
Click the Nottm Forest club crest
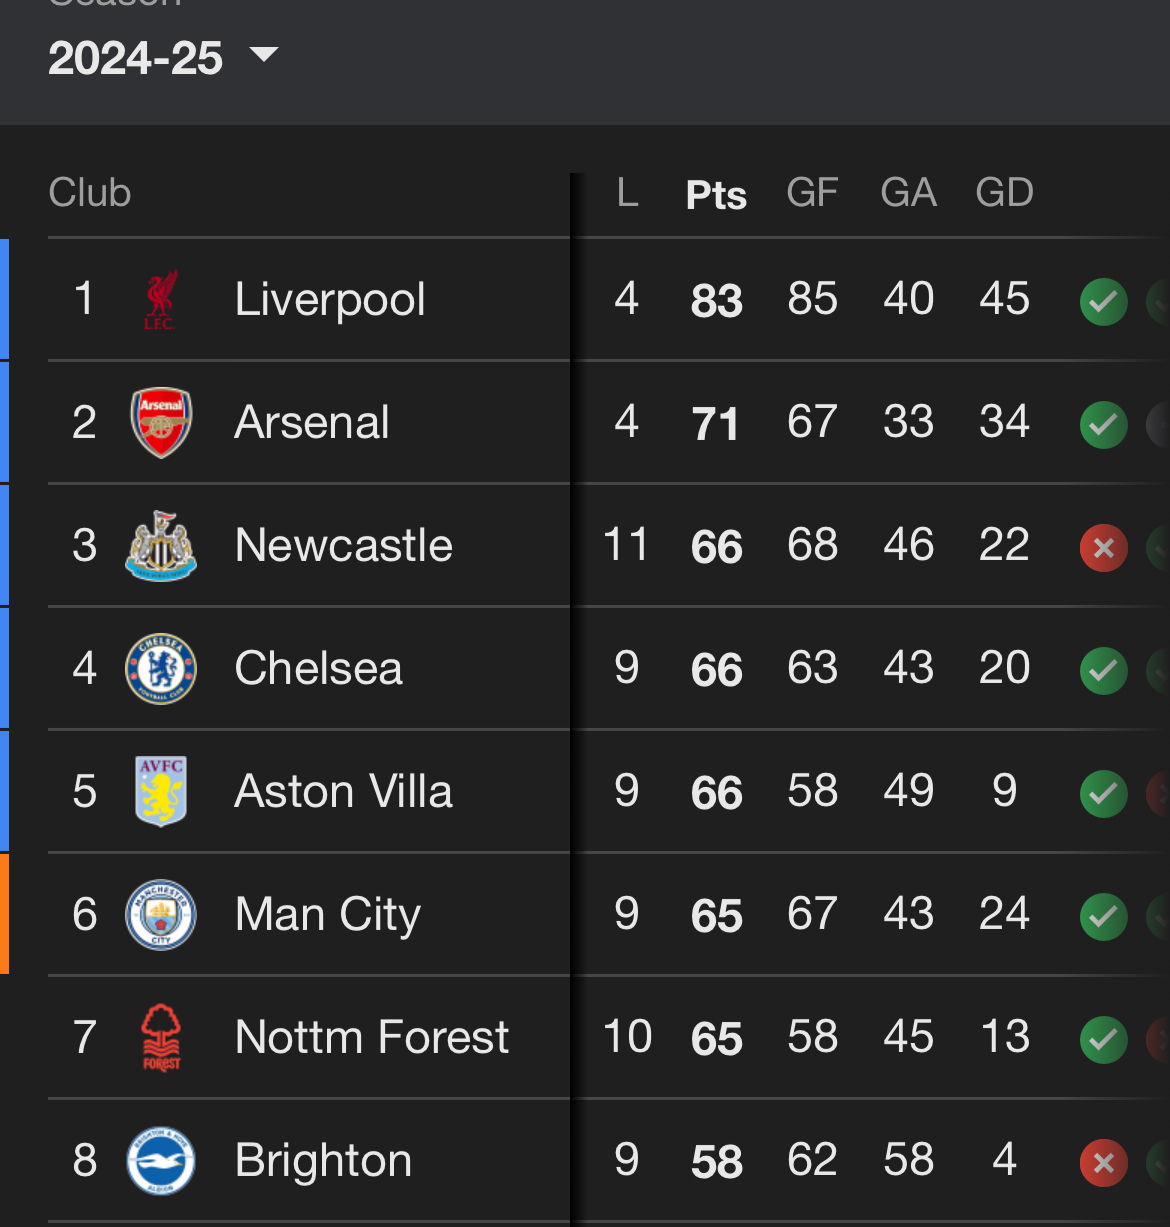pyautogui.click(x=161, y=1037)
